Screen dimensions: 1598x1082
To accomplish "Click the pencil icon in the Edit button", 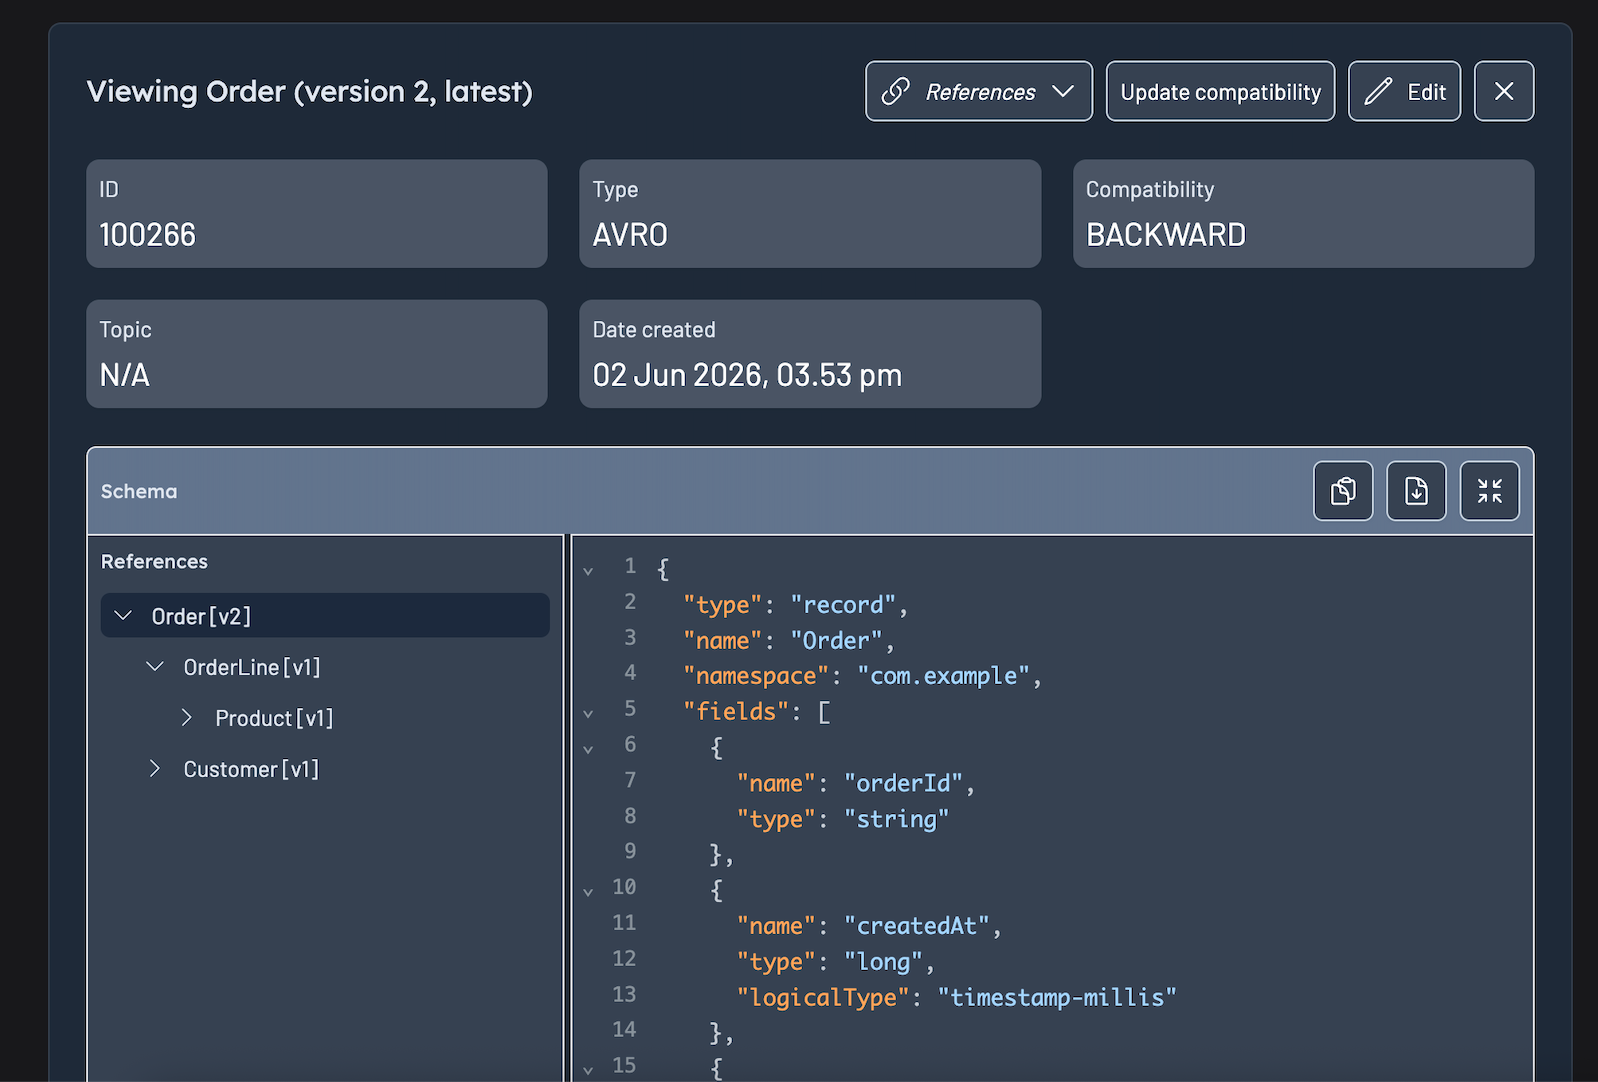I will [x=1378, y=91].
